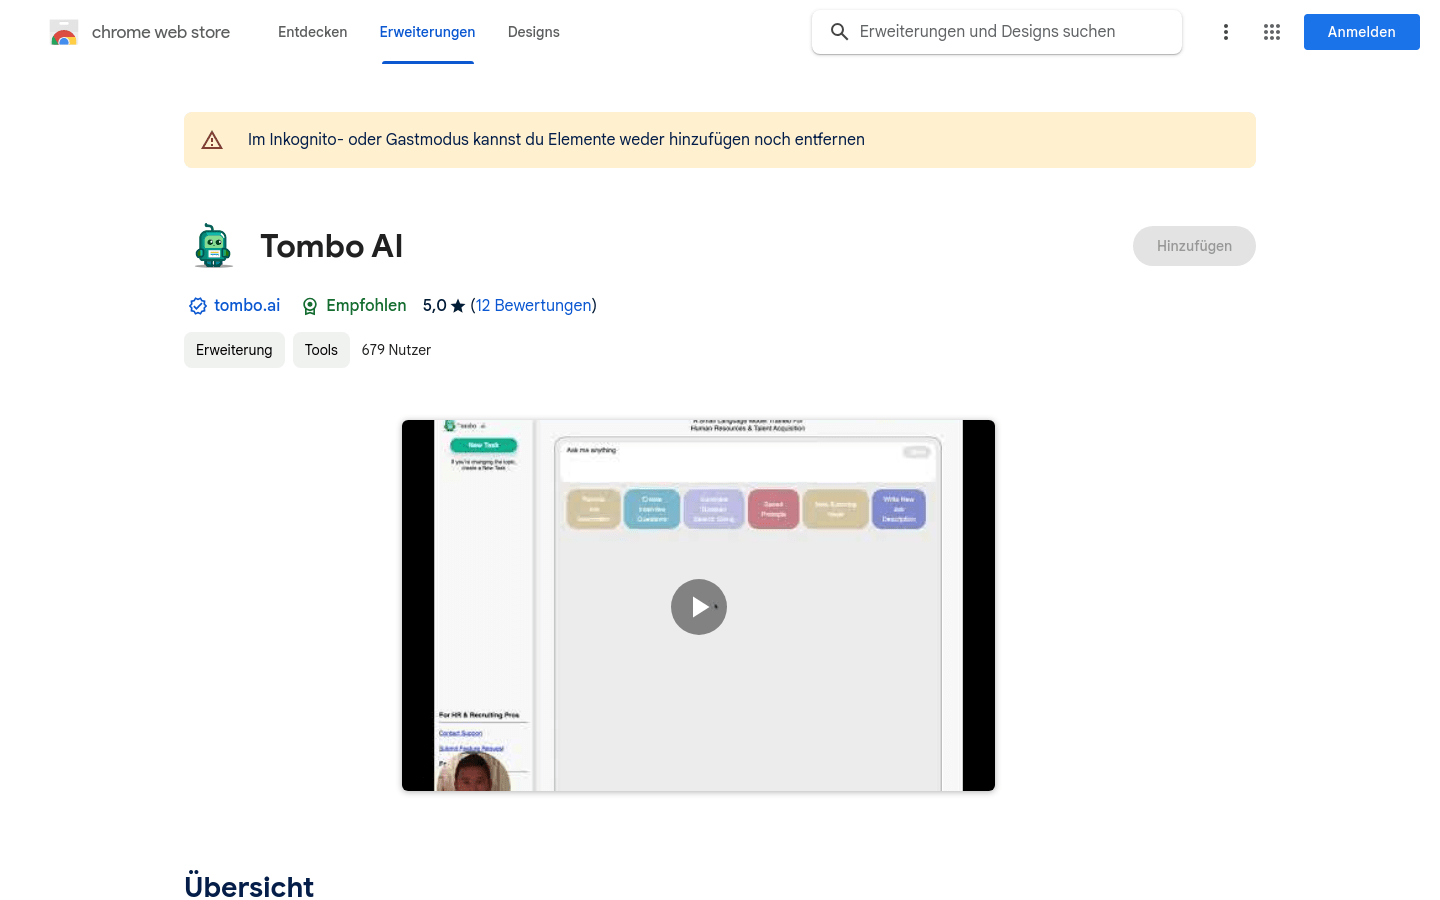
Task: Click the warning triangle icon in banner
Action: 212,140
